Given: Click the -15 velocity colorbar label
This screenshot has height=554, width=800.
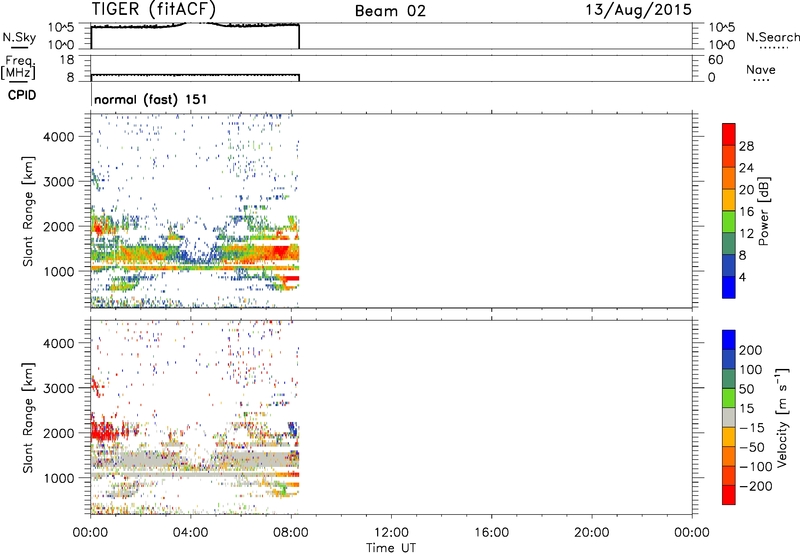Looking at the screenshot, I should pyautogui.click(x=752, y=428).
